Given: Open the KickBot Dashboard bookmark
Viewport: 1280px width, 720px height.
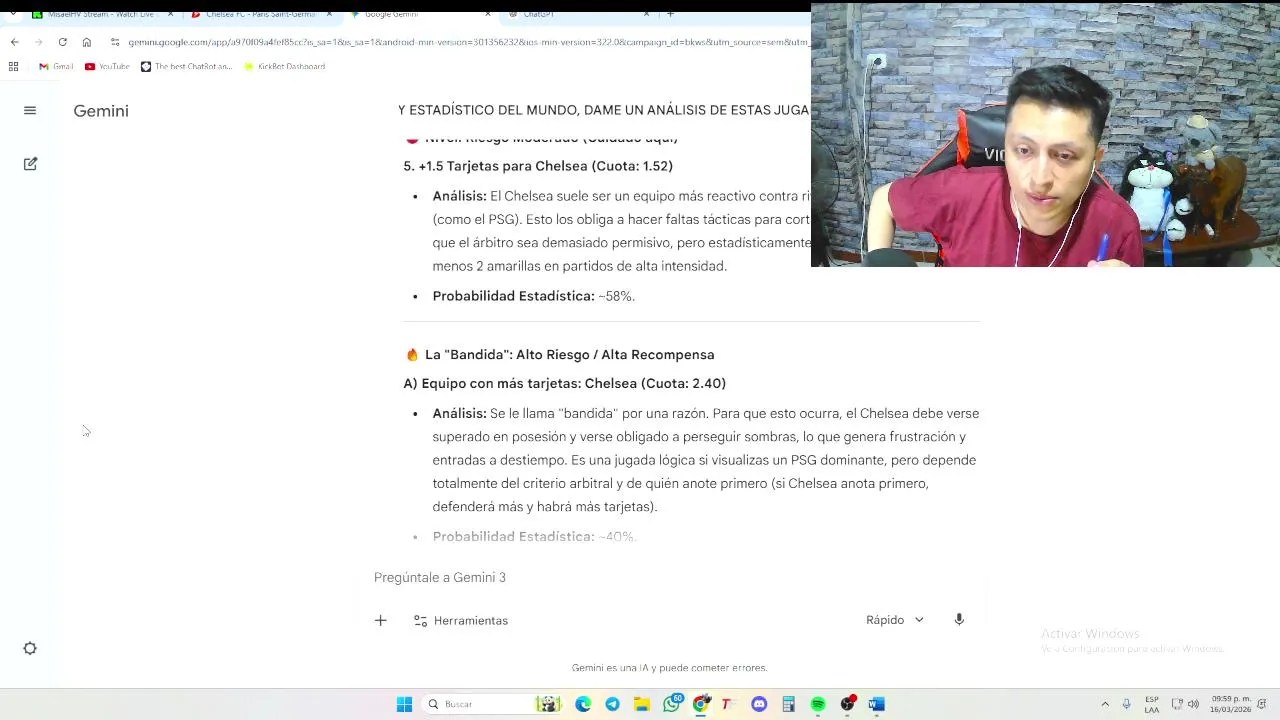Looking at the screenshot, I should coord(283,67).
